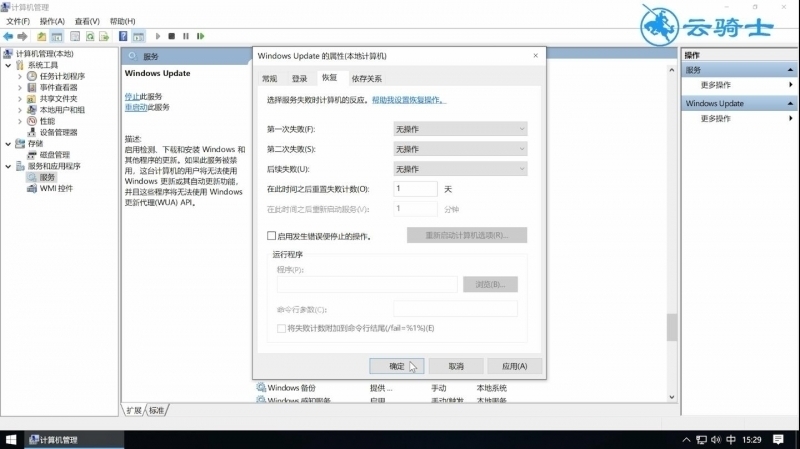Open the 帮助我设置恢复操作 link
The height and width of the screenshot is (449, 800).
(409, 100)
